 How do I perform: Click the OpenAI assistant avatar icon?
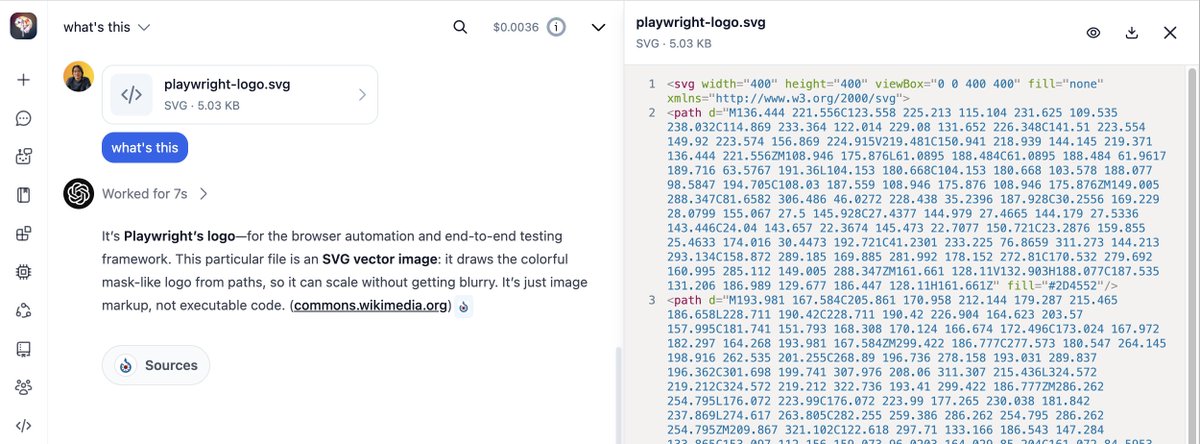[x=79, y=194]
